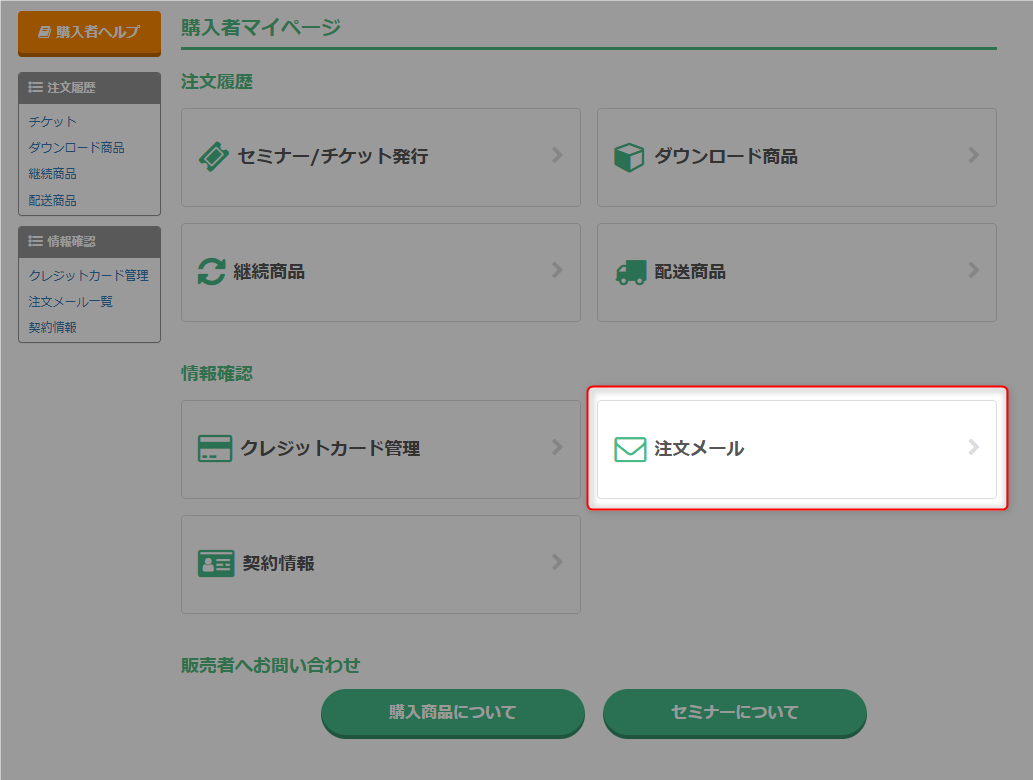Click the list icon beside sidebar 注文履歴 header
This screenshot has width=1033, height=780.
click(35, 88)
